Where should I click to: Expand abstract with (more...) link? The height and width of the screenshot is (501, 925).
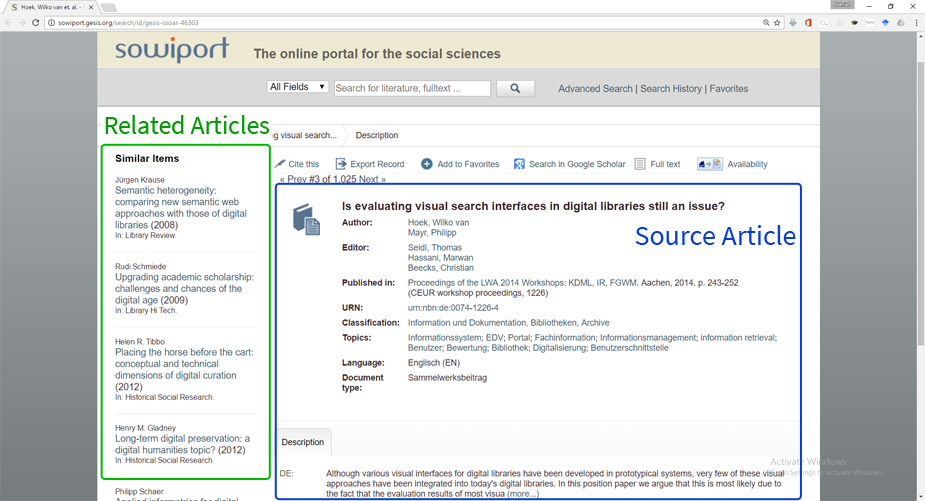[x=523, y=493]
